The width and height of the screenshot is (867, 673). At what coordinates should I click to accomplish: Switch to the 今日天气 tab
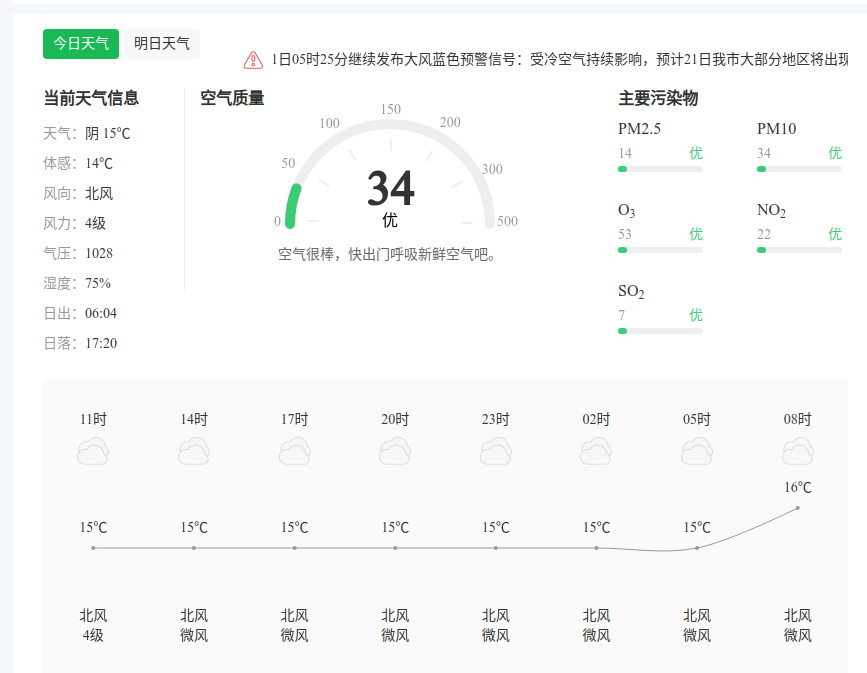coord(81,44)
